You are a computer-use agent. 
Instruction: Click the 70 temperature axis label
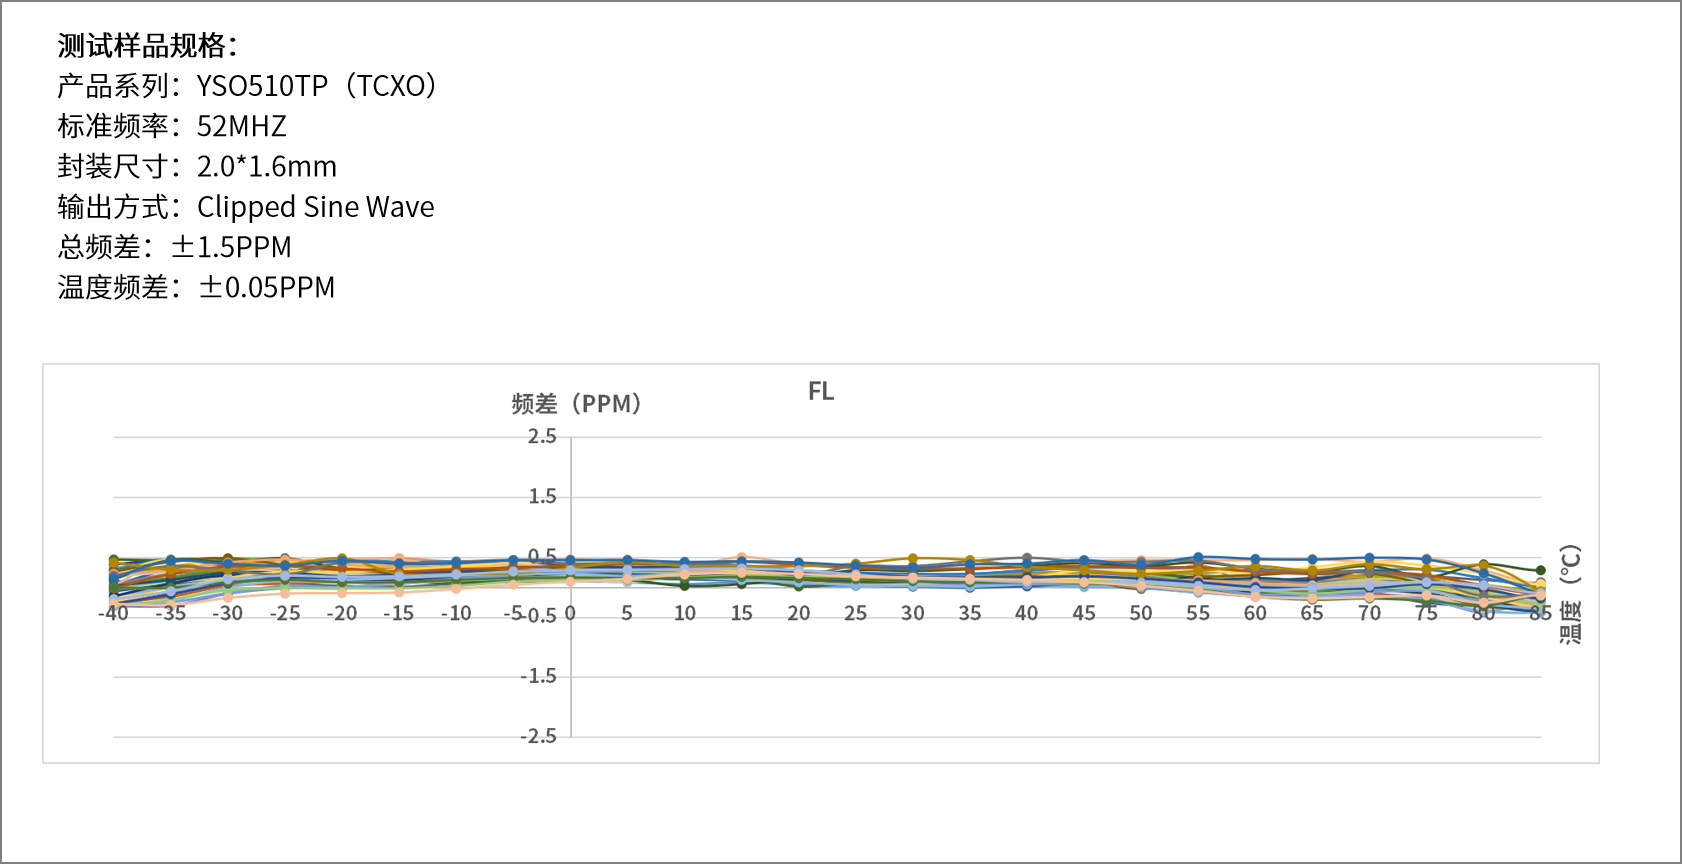(x=1369, y=614)
